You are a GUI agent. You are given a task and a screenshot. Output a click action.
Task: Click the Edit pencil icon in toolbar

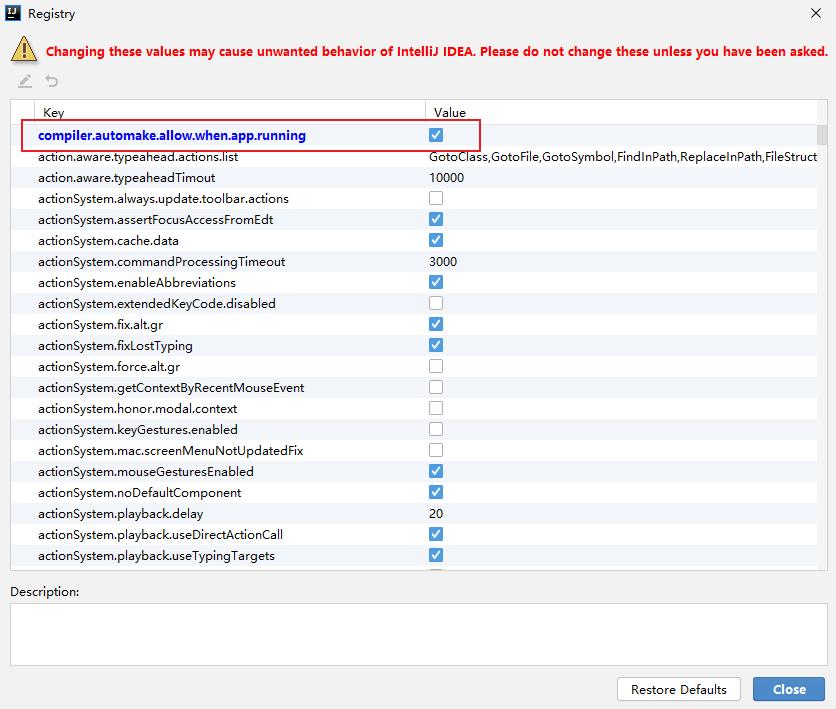tap(25, 81)
